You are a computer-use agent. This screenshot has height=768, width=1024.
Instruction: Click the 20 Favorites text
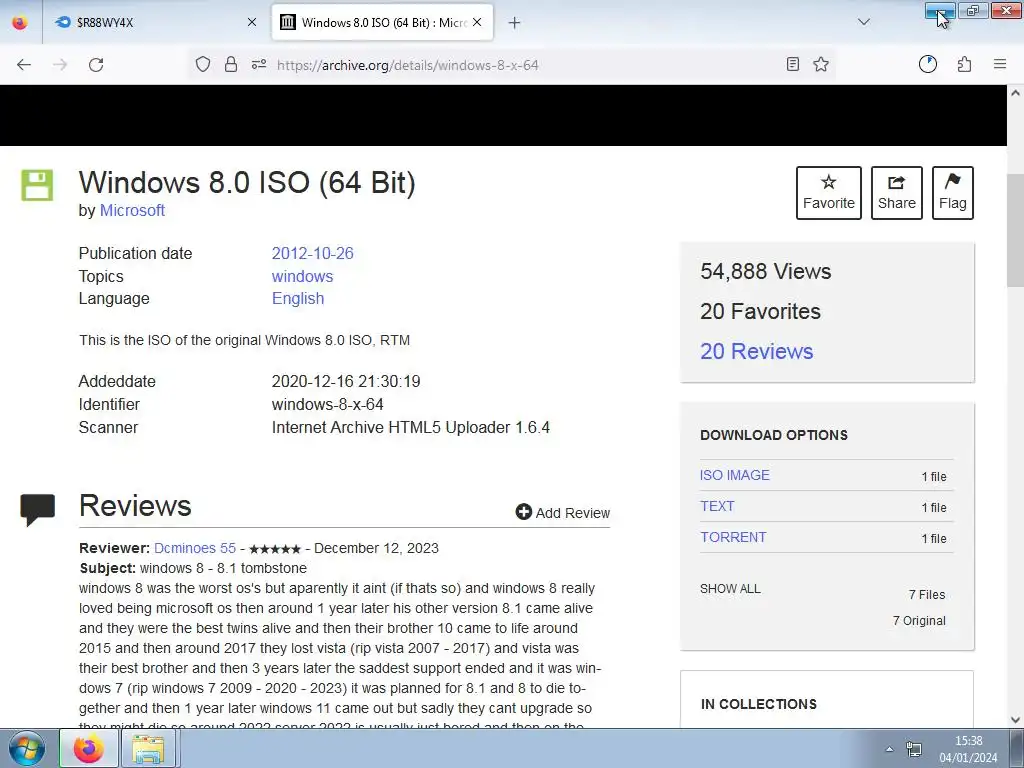point(760,312)
